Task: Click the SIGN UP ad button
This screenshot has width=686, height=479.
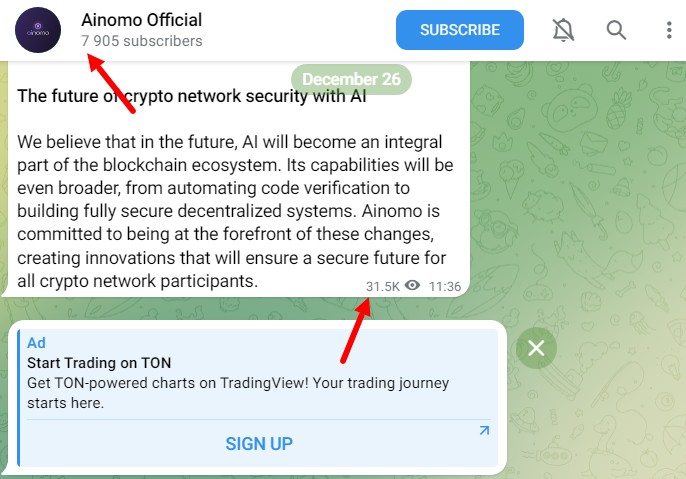Action: pyautogui.click(x=259, y=444)
